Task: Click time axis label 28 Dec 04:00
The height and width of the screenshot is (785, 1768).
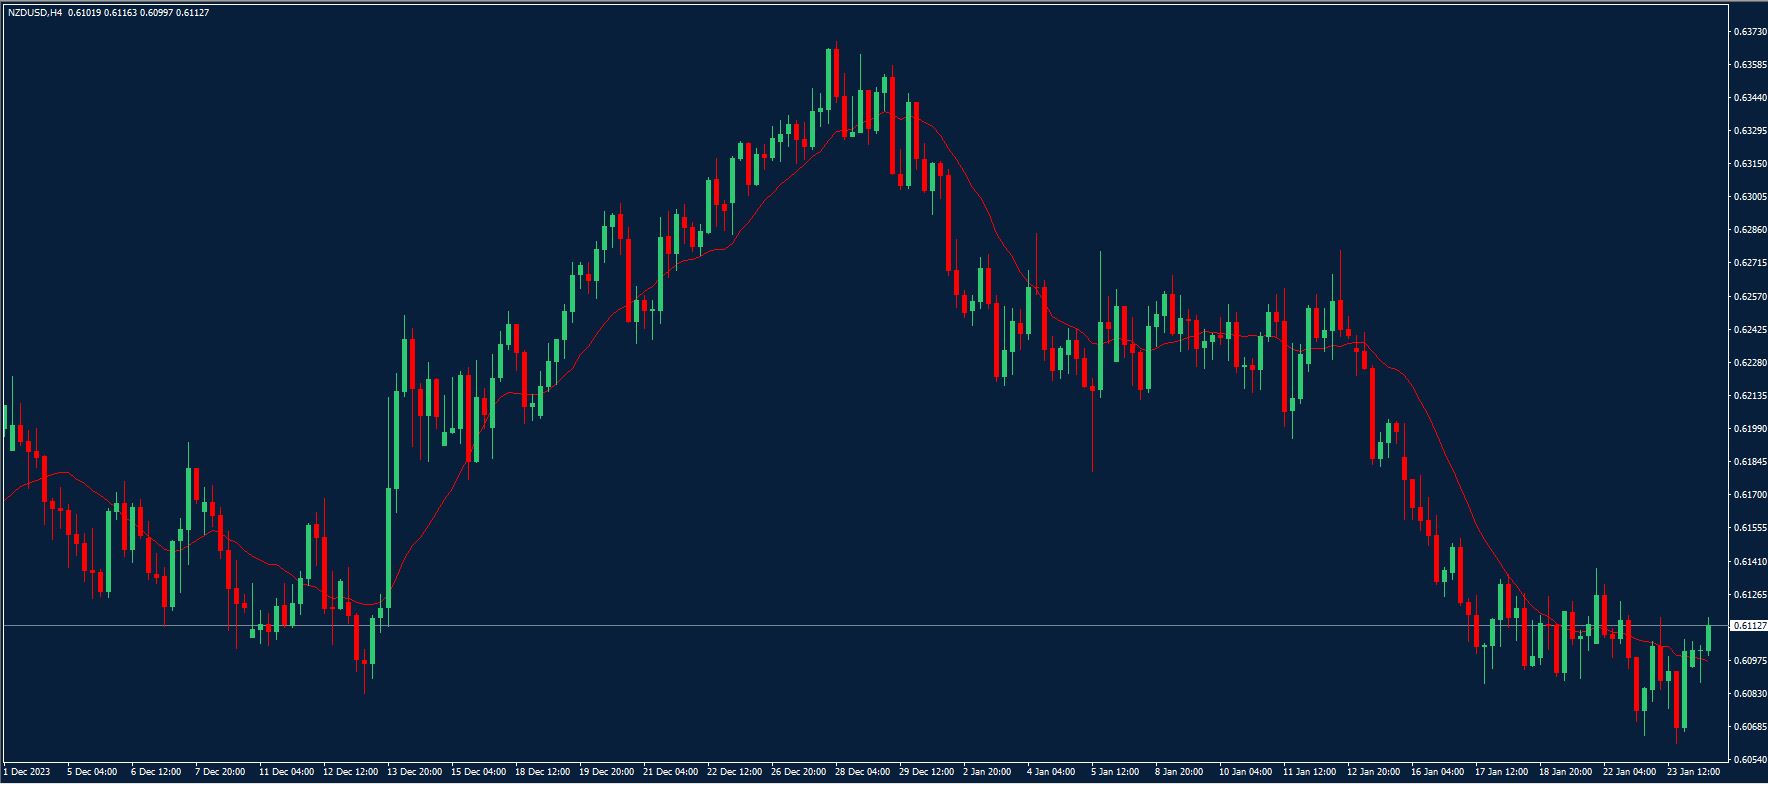Action: 862,772
